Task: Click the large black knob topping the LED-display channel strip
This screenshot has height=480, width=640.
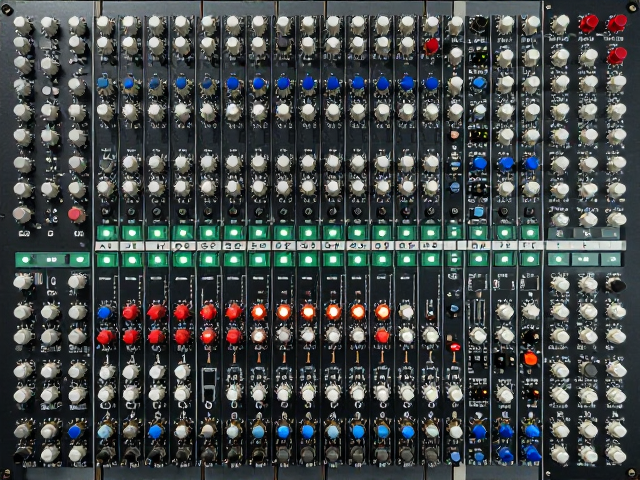Action: click(479, 24)
